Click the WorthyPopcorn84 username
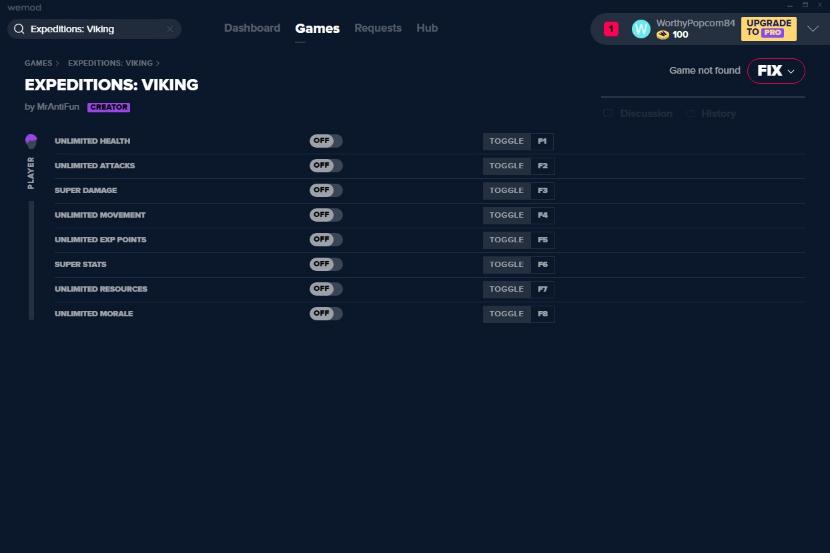Screen dimensions: 830x553 click(695, 23)
